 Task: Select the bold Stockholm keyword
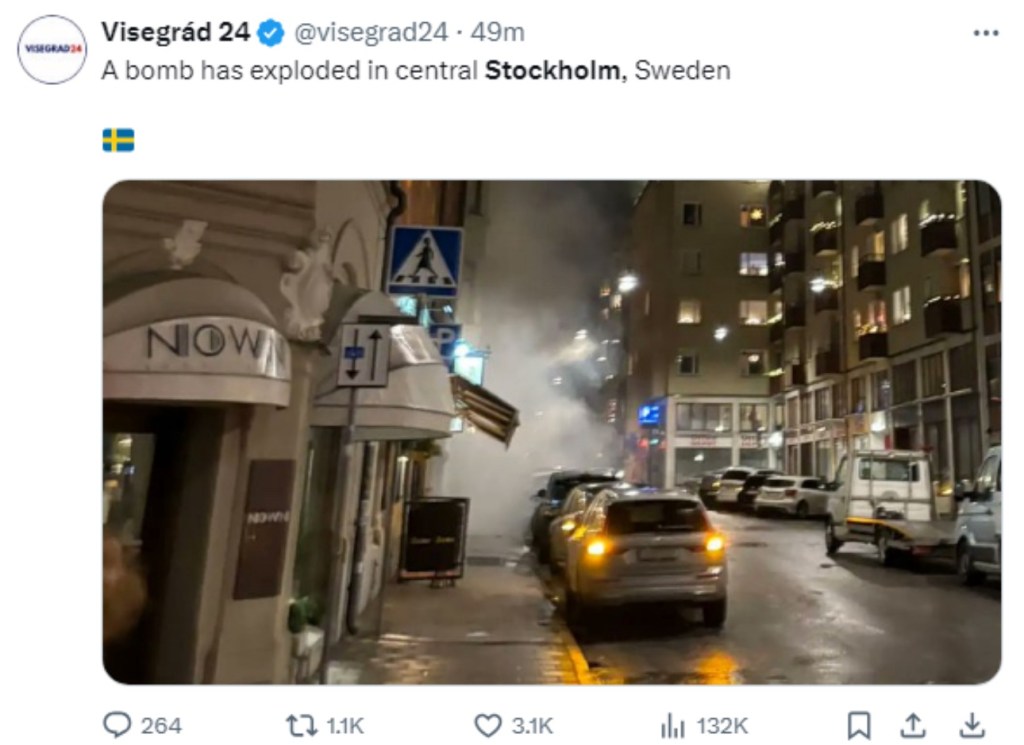coord(552,70)
